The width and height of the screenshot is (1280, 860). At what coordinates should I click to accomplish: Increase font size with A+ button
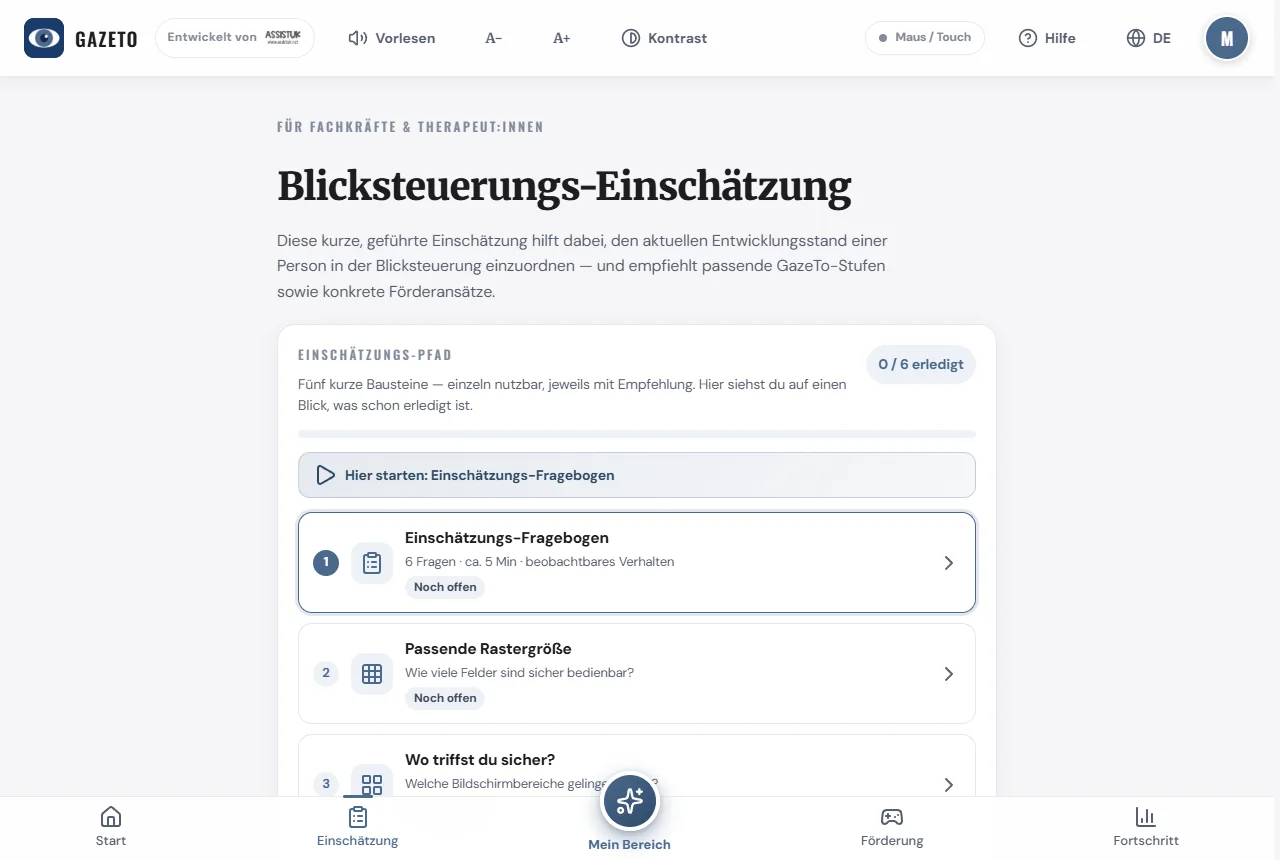[x=562, y=38]
